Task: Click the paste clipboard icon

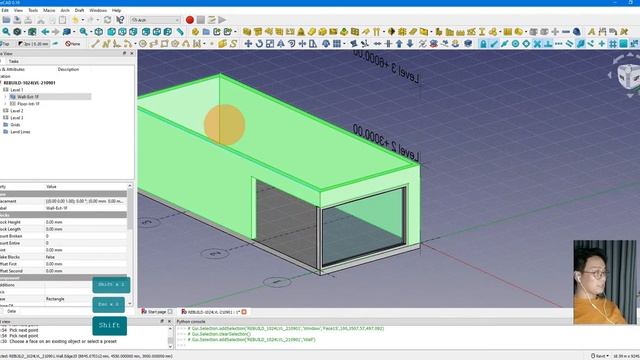Action: click(62, 20)
